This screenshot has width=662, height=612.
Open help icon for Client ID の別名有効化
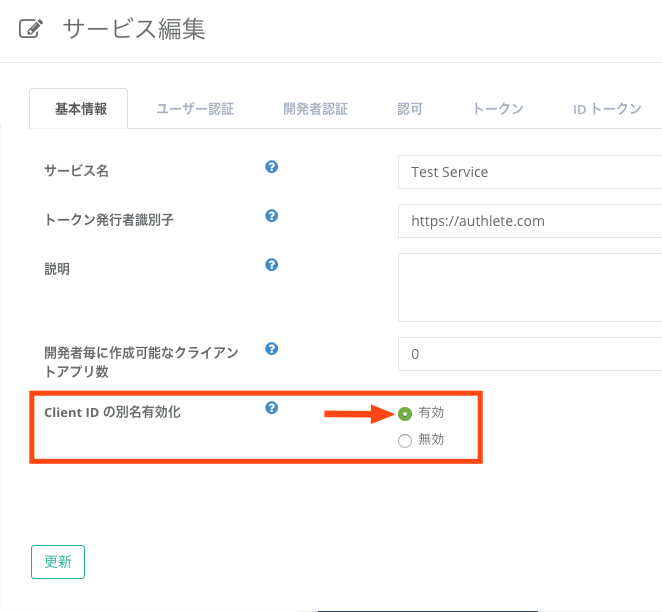(x=271, y=408)
